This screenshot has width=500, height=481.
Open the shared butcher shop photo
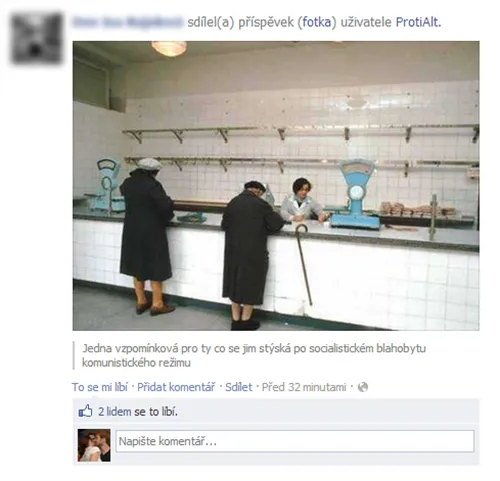click(x=276, y=186)
